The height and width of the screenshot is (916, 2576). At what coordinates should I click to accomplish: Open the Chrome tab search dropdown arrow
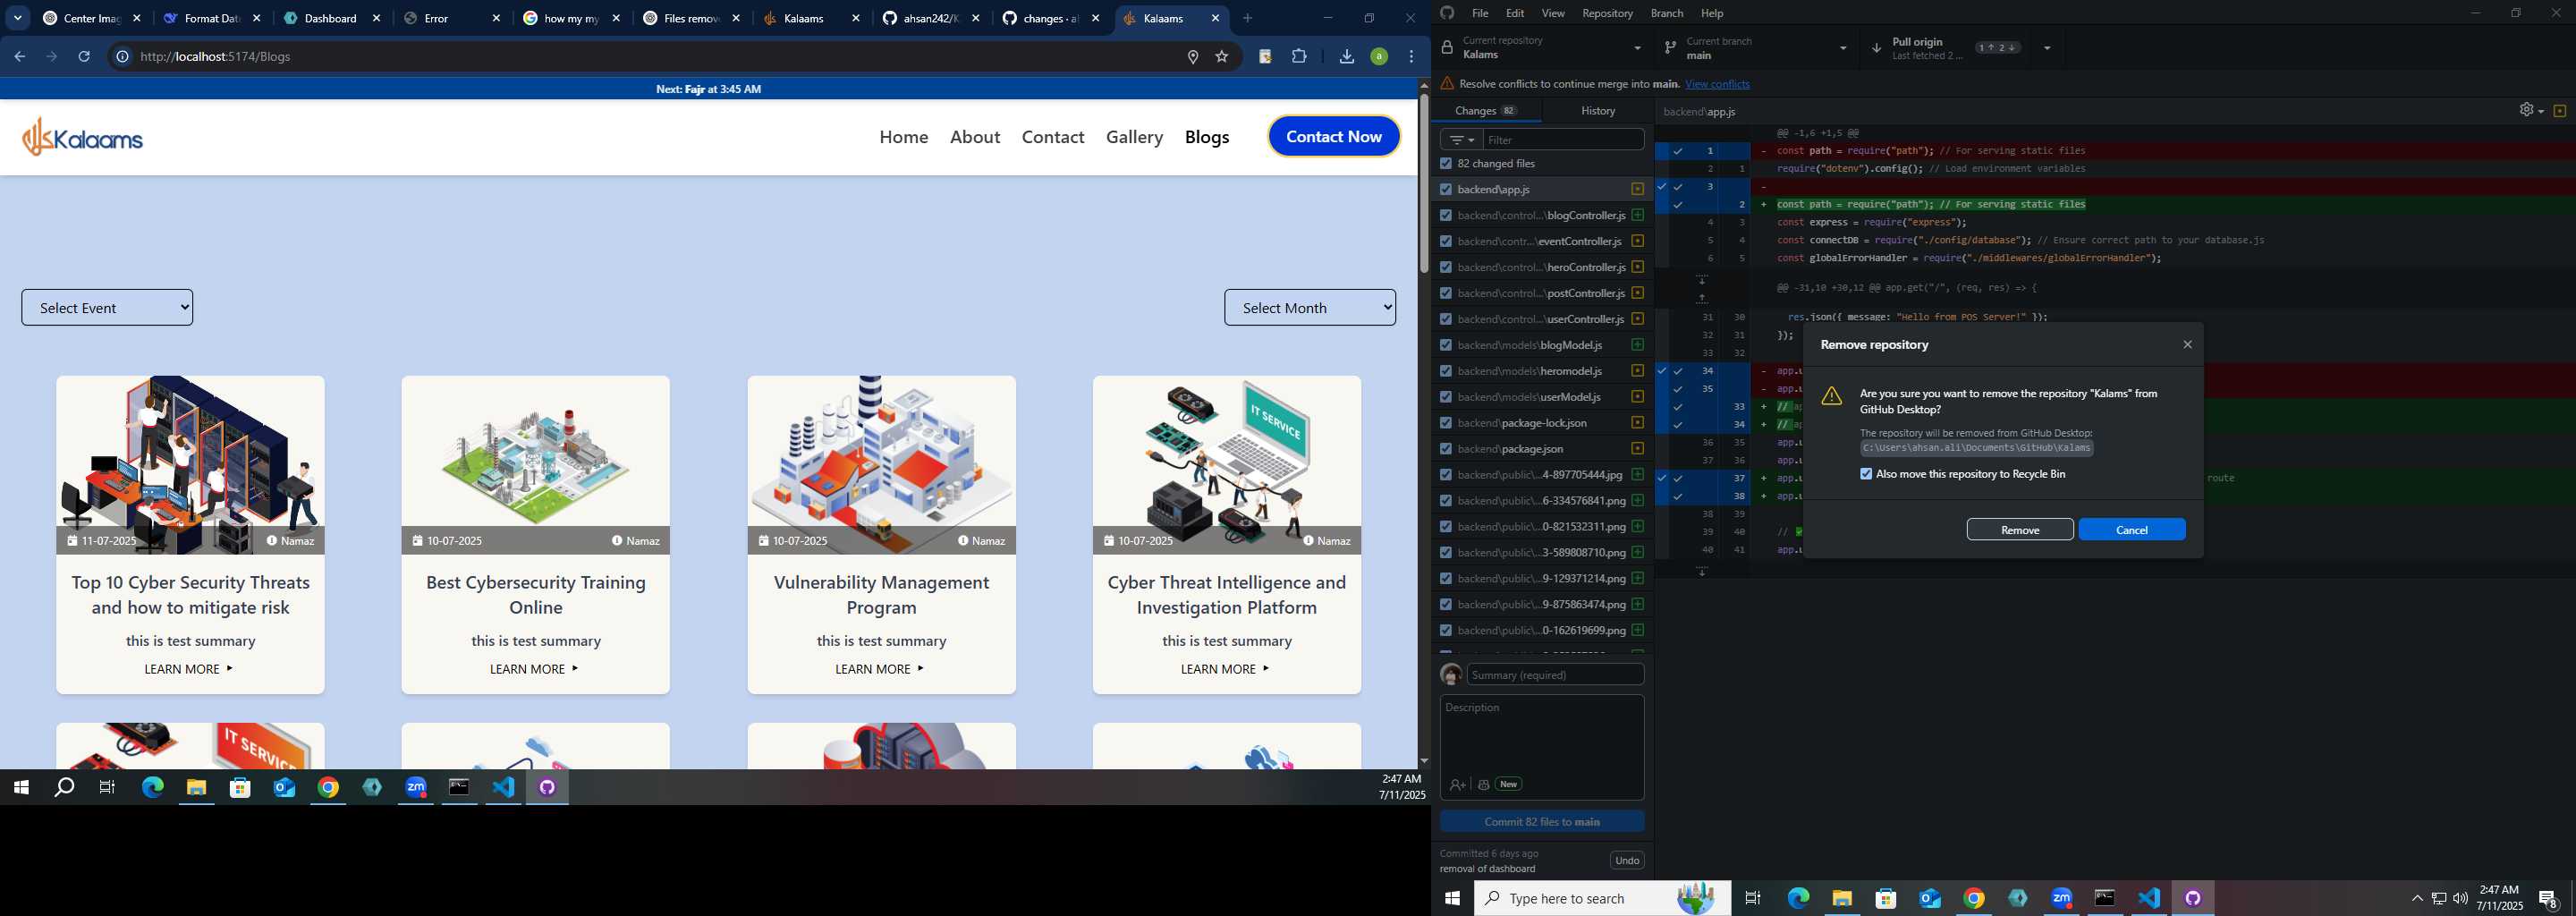(18, 18)
